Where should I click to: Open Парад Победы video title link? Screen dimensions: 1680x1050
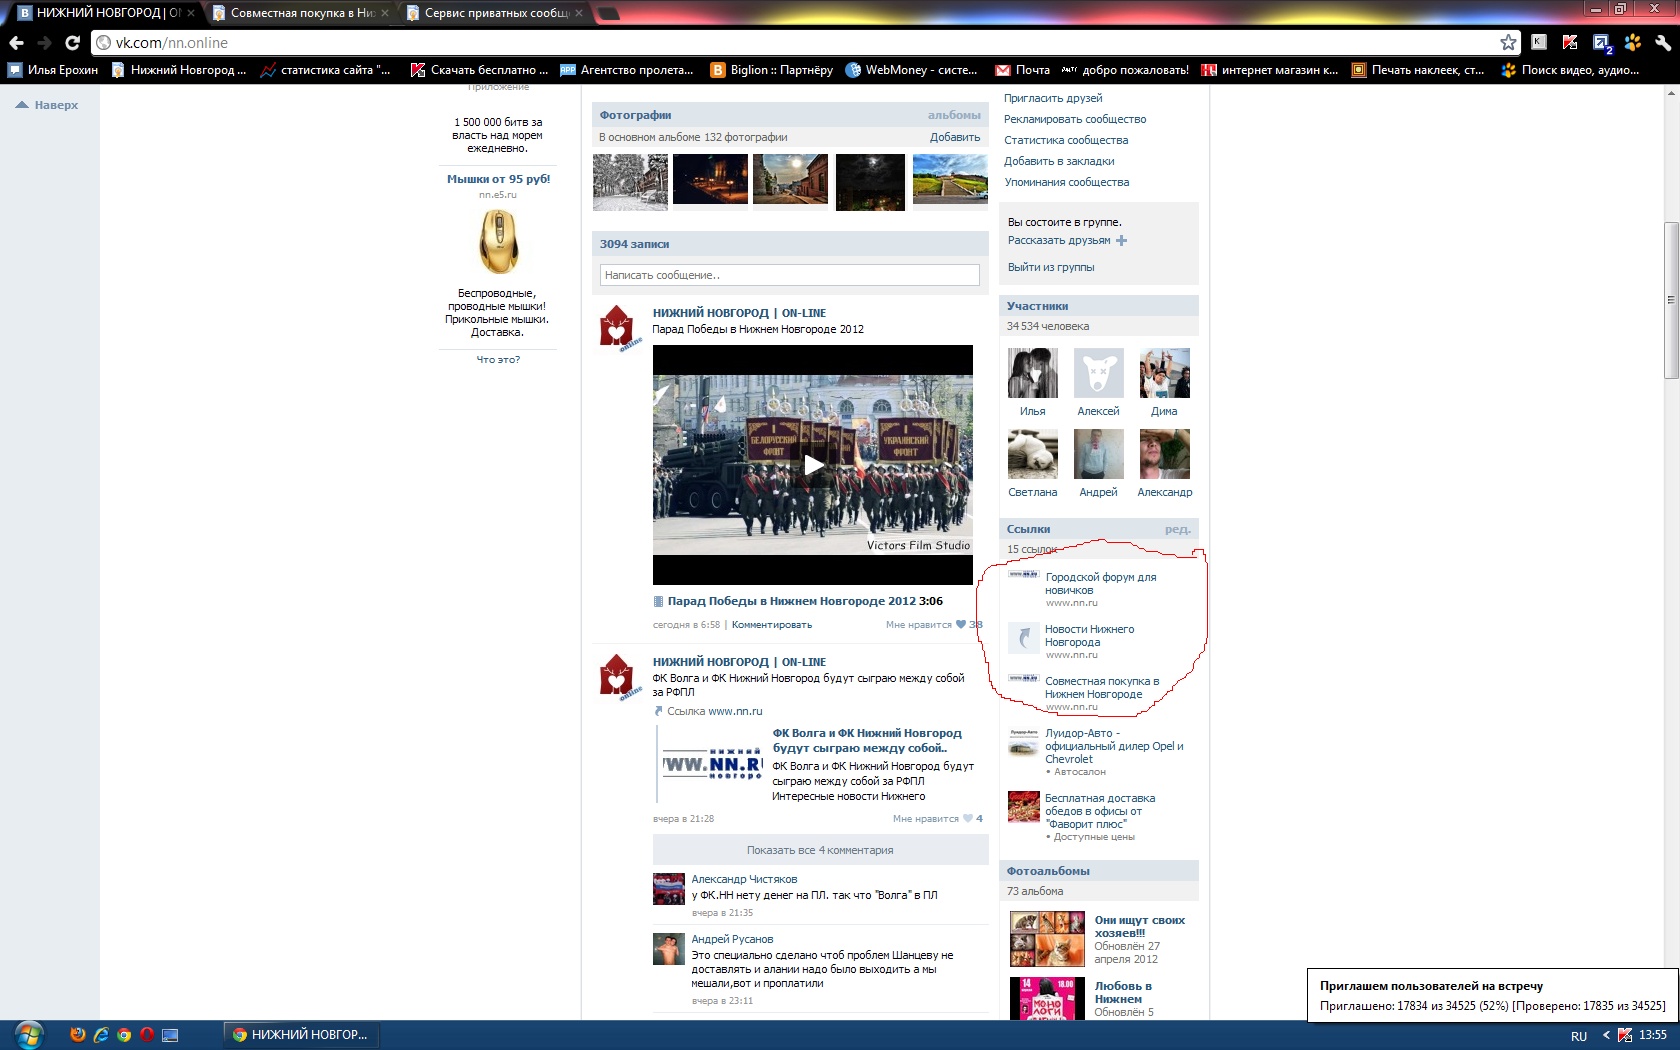pyautogui.click(x=791, y=601)
